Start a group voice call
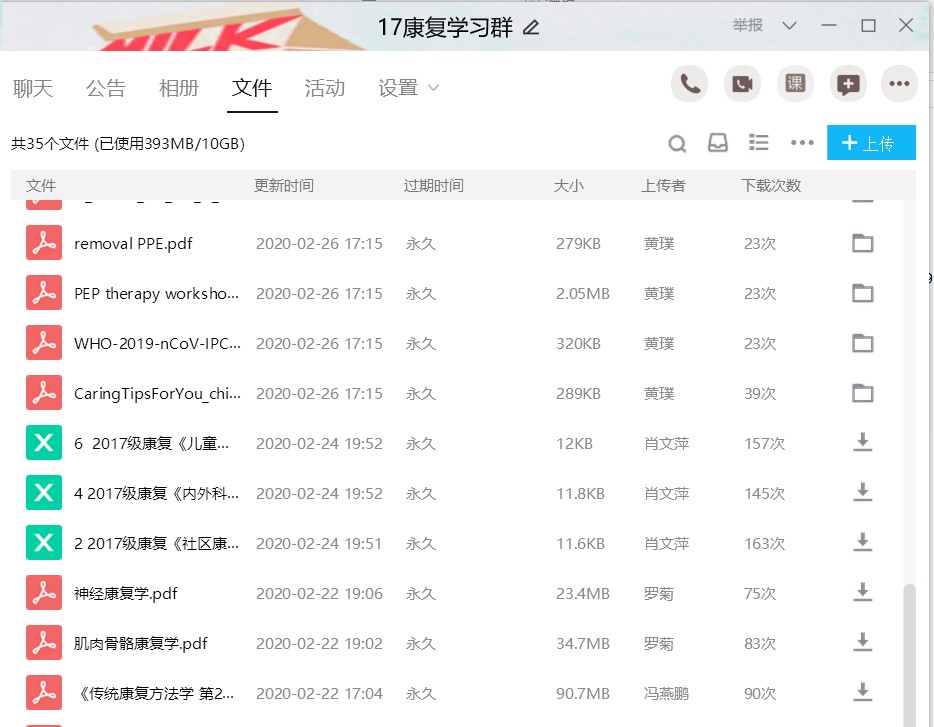This screenshot has width=934, height=727. click(689, 84)
